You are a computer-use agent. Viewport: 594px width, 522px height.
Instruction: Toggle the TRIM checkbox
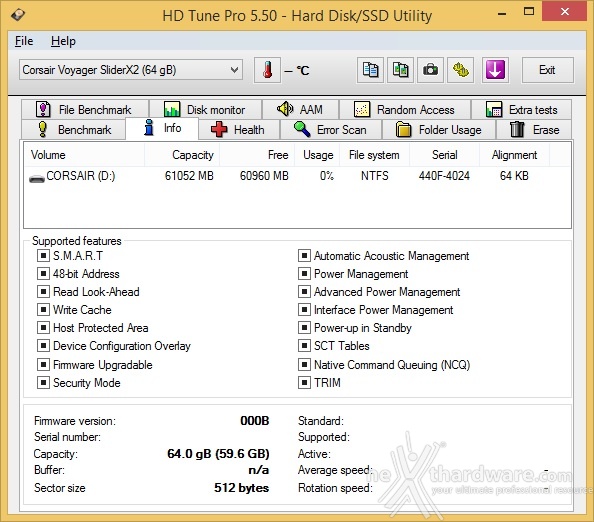[304, 383]
